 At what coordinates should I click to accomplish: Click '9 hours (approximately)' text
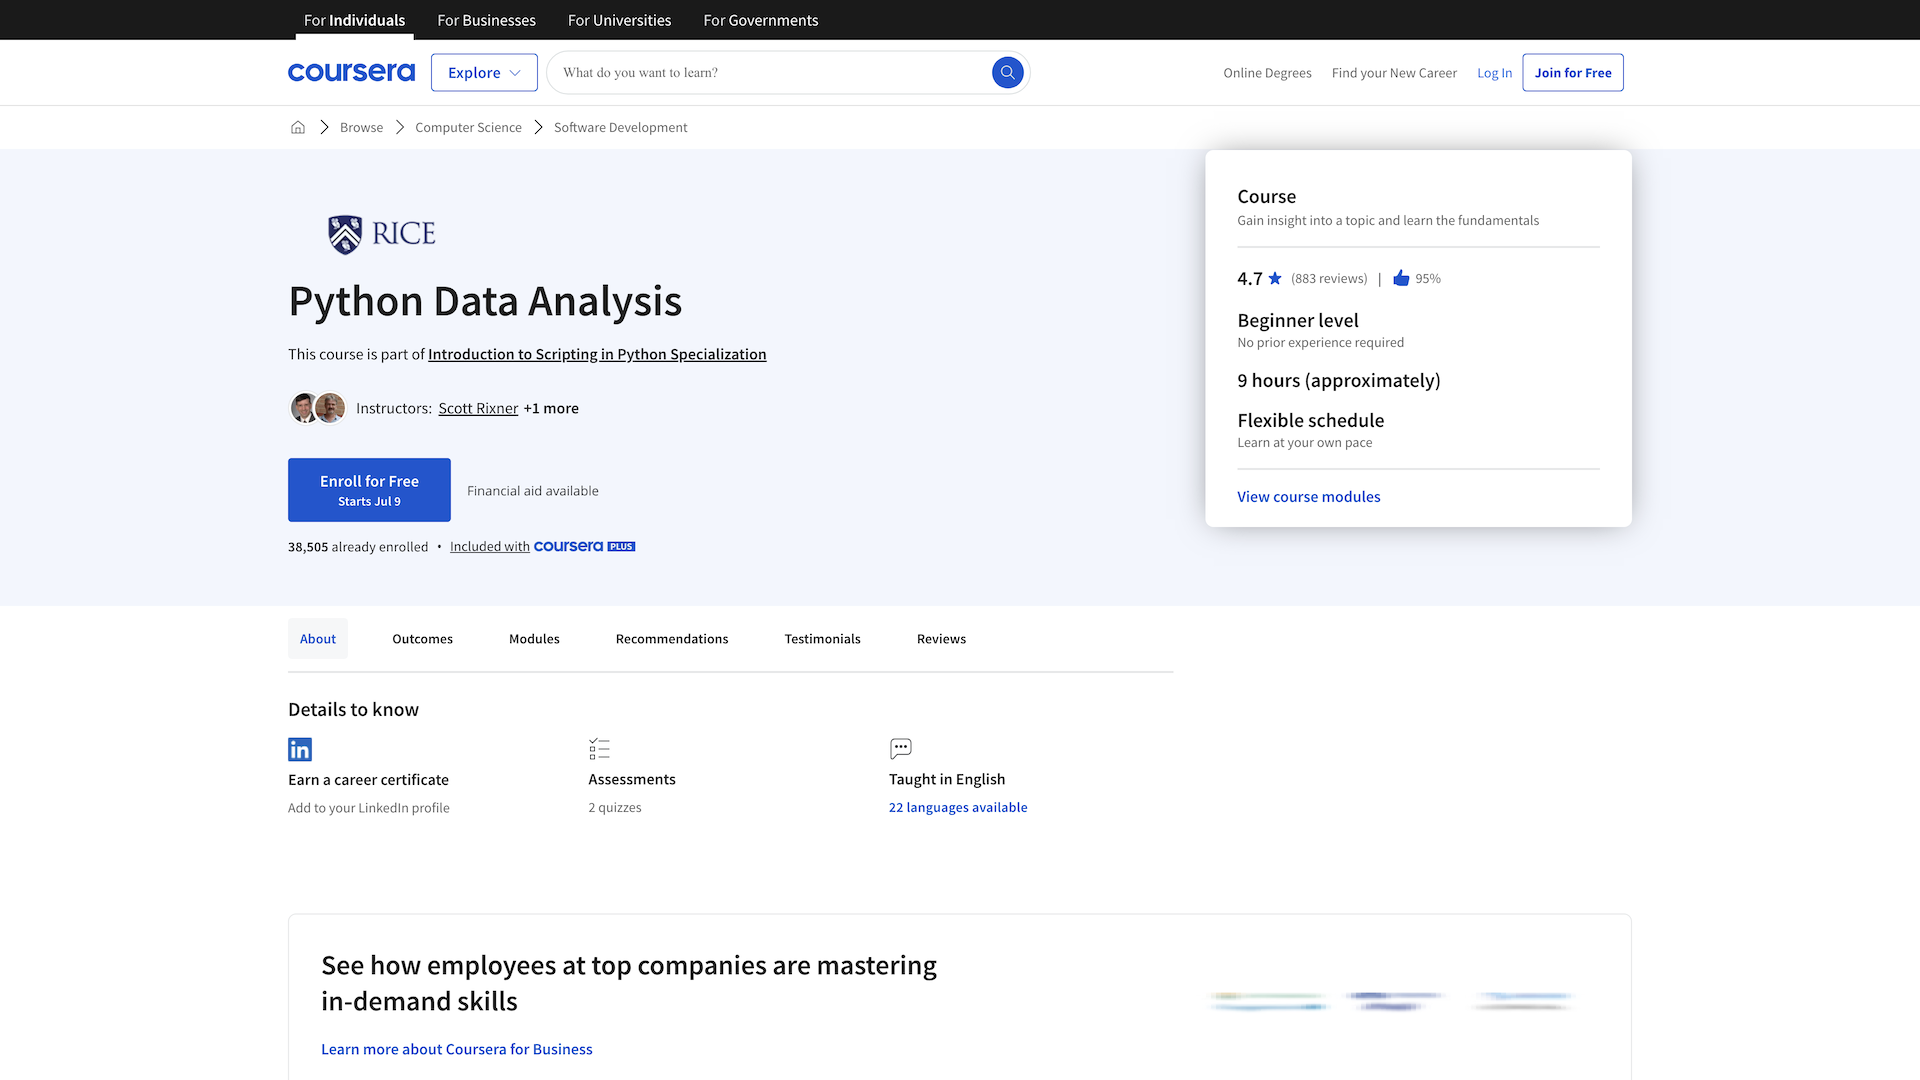pos(1339,380)
